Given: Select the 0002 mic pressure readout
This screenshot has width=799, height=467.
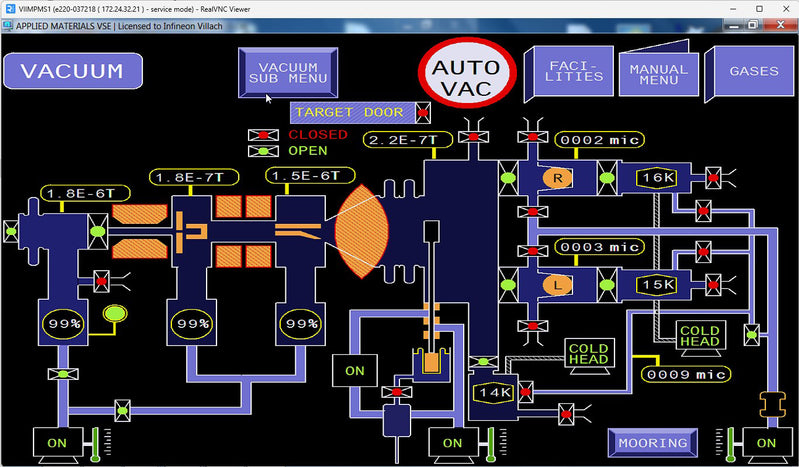Looking at the screenshot, I should coord(599,140).
